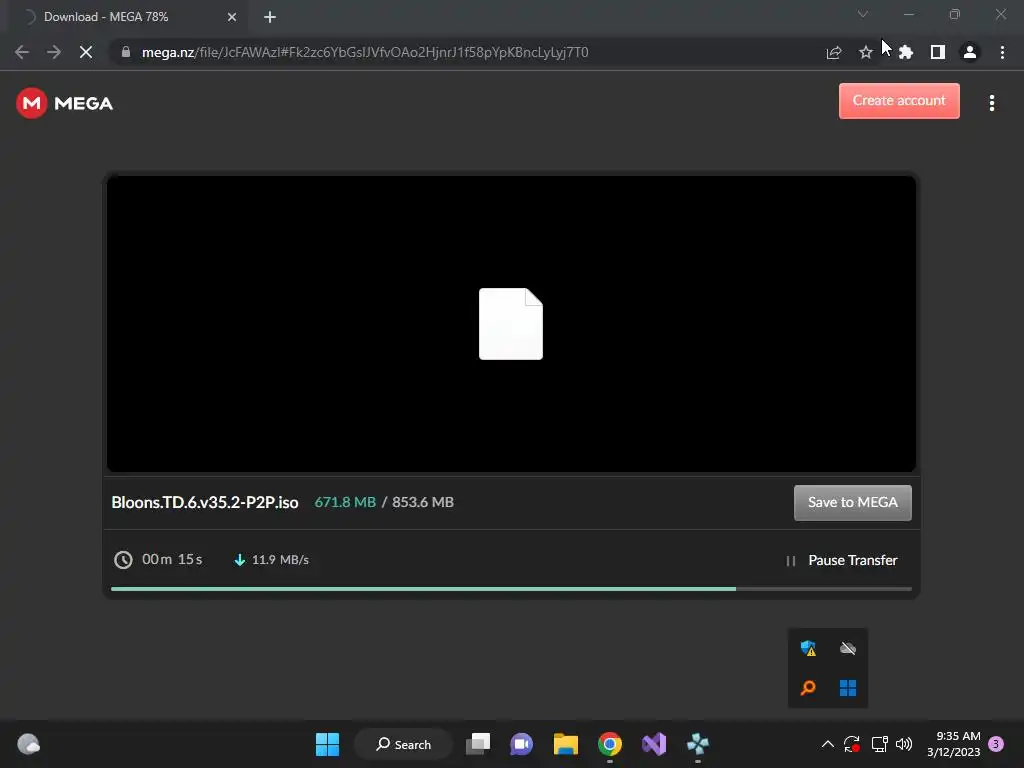Open pinwheel app on taskbar

pyautogui.click(x=697, y=744)
